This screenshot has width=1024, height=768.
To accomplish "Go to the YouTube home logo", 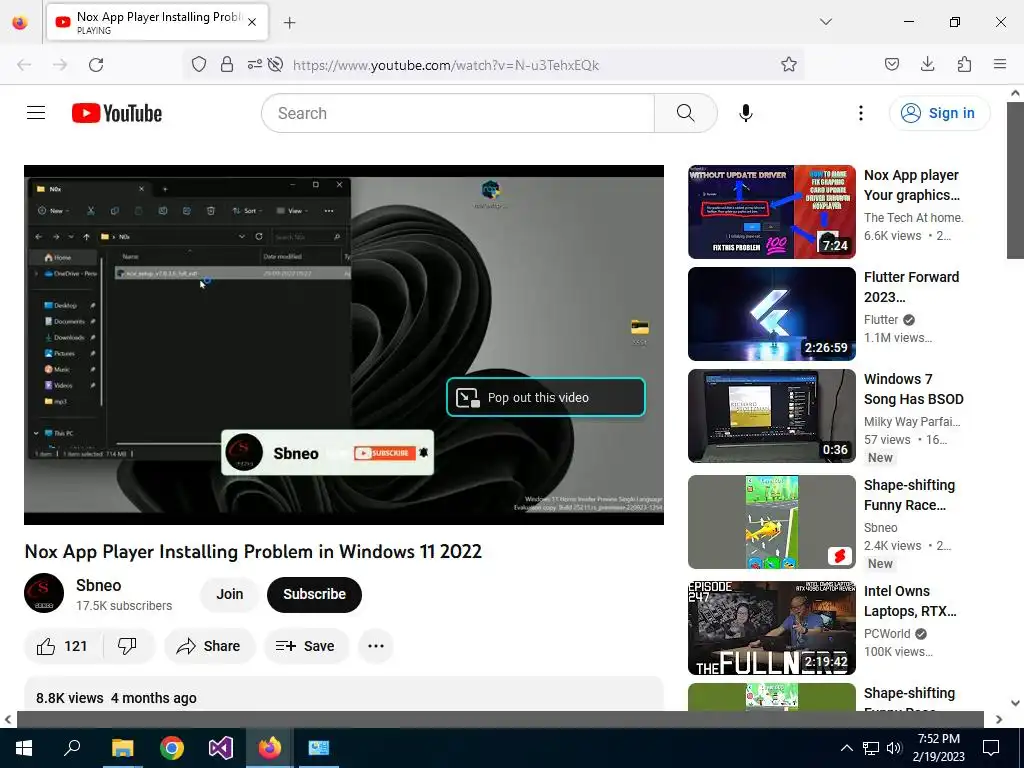I will pos(117,113).
